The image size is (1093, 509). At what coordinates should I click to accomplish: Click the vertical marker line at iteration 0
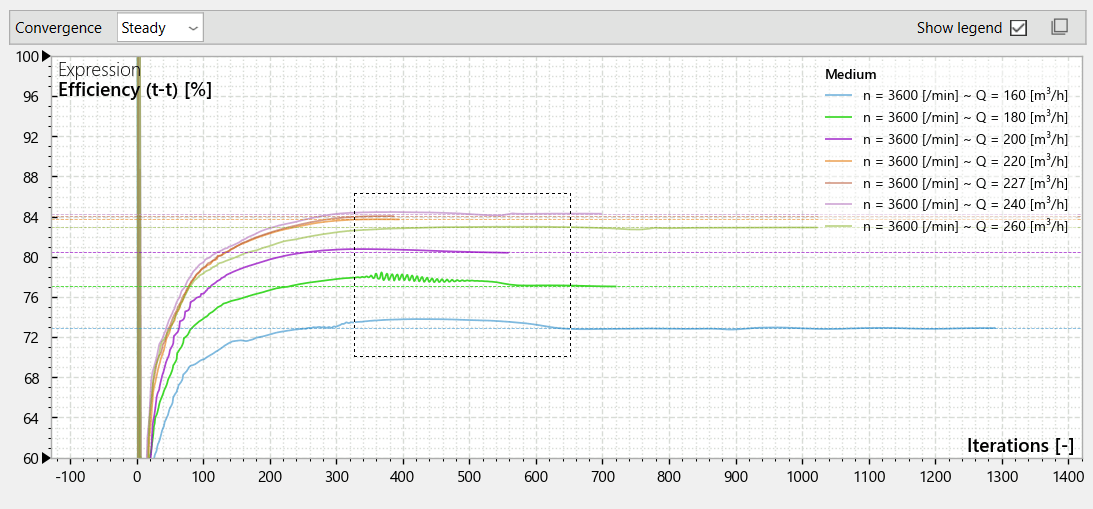139,257
